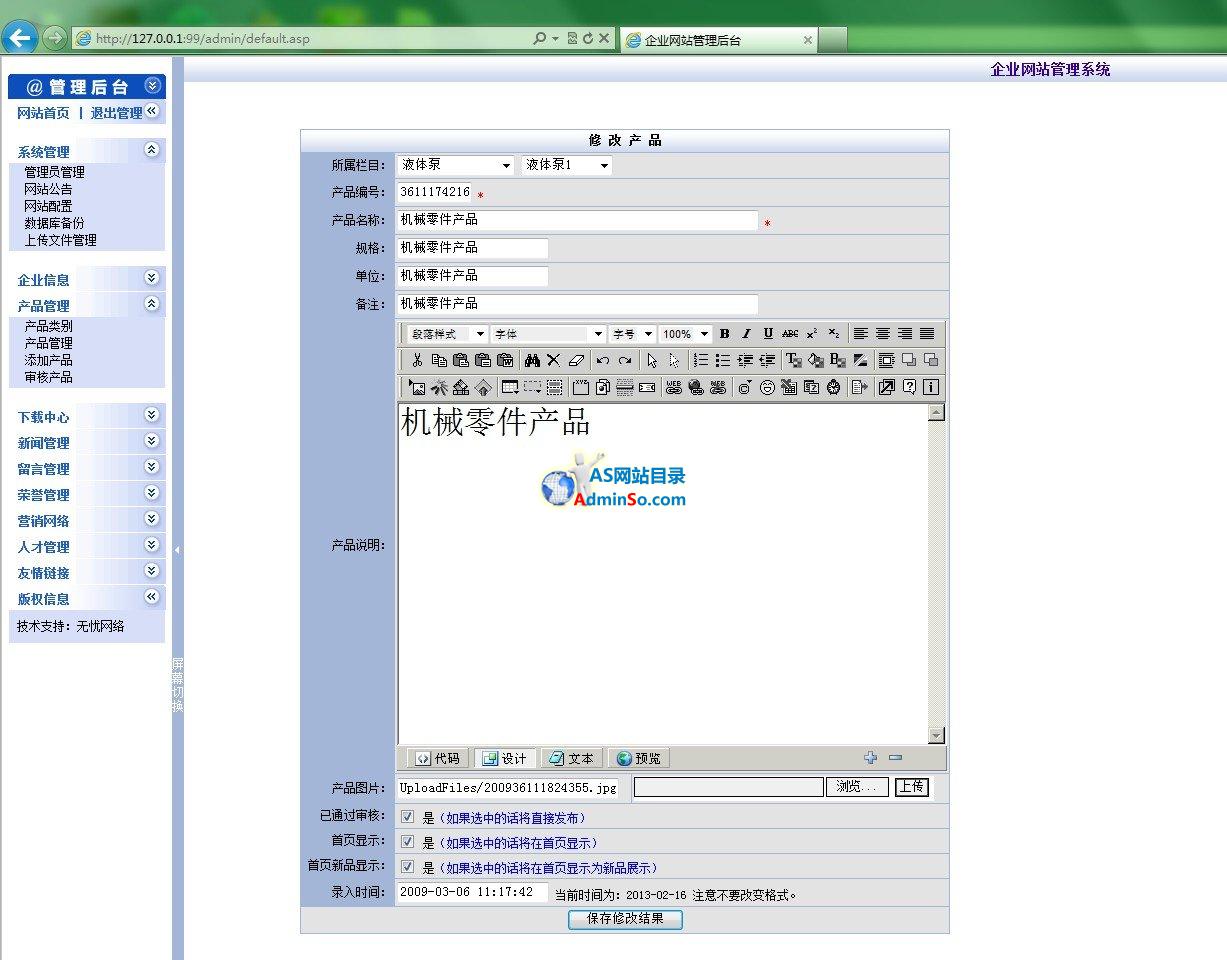Open Find and Replace binoculars icon
Screen dimensions: 1227x960
coord(532,360)
